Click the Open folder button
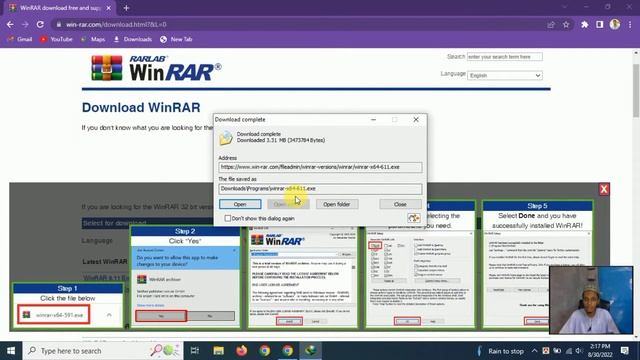The height and width of the screenshot is (360, 640). [x=336, y=204]
